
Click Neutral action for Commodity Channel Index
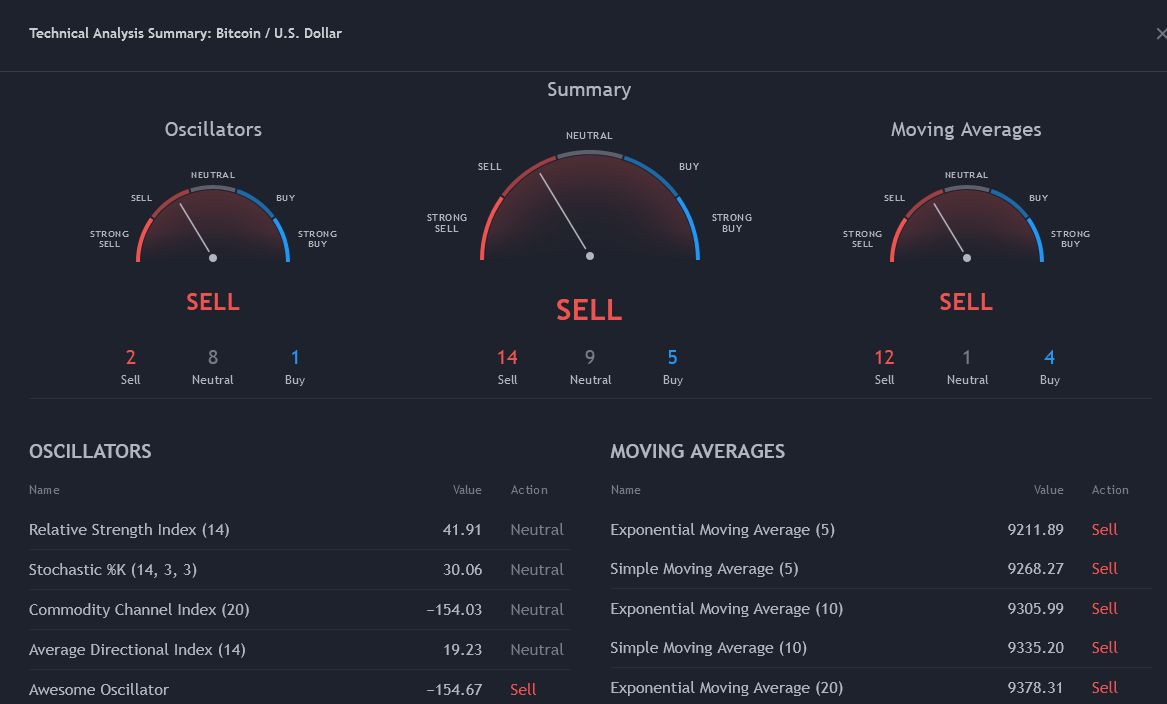tap(537, 610)
